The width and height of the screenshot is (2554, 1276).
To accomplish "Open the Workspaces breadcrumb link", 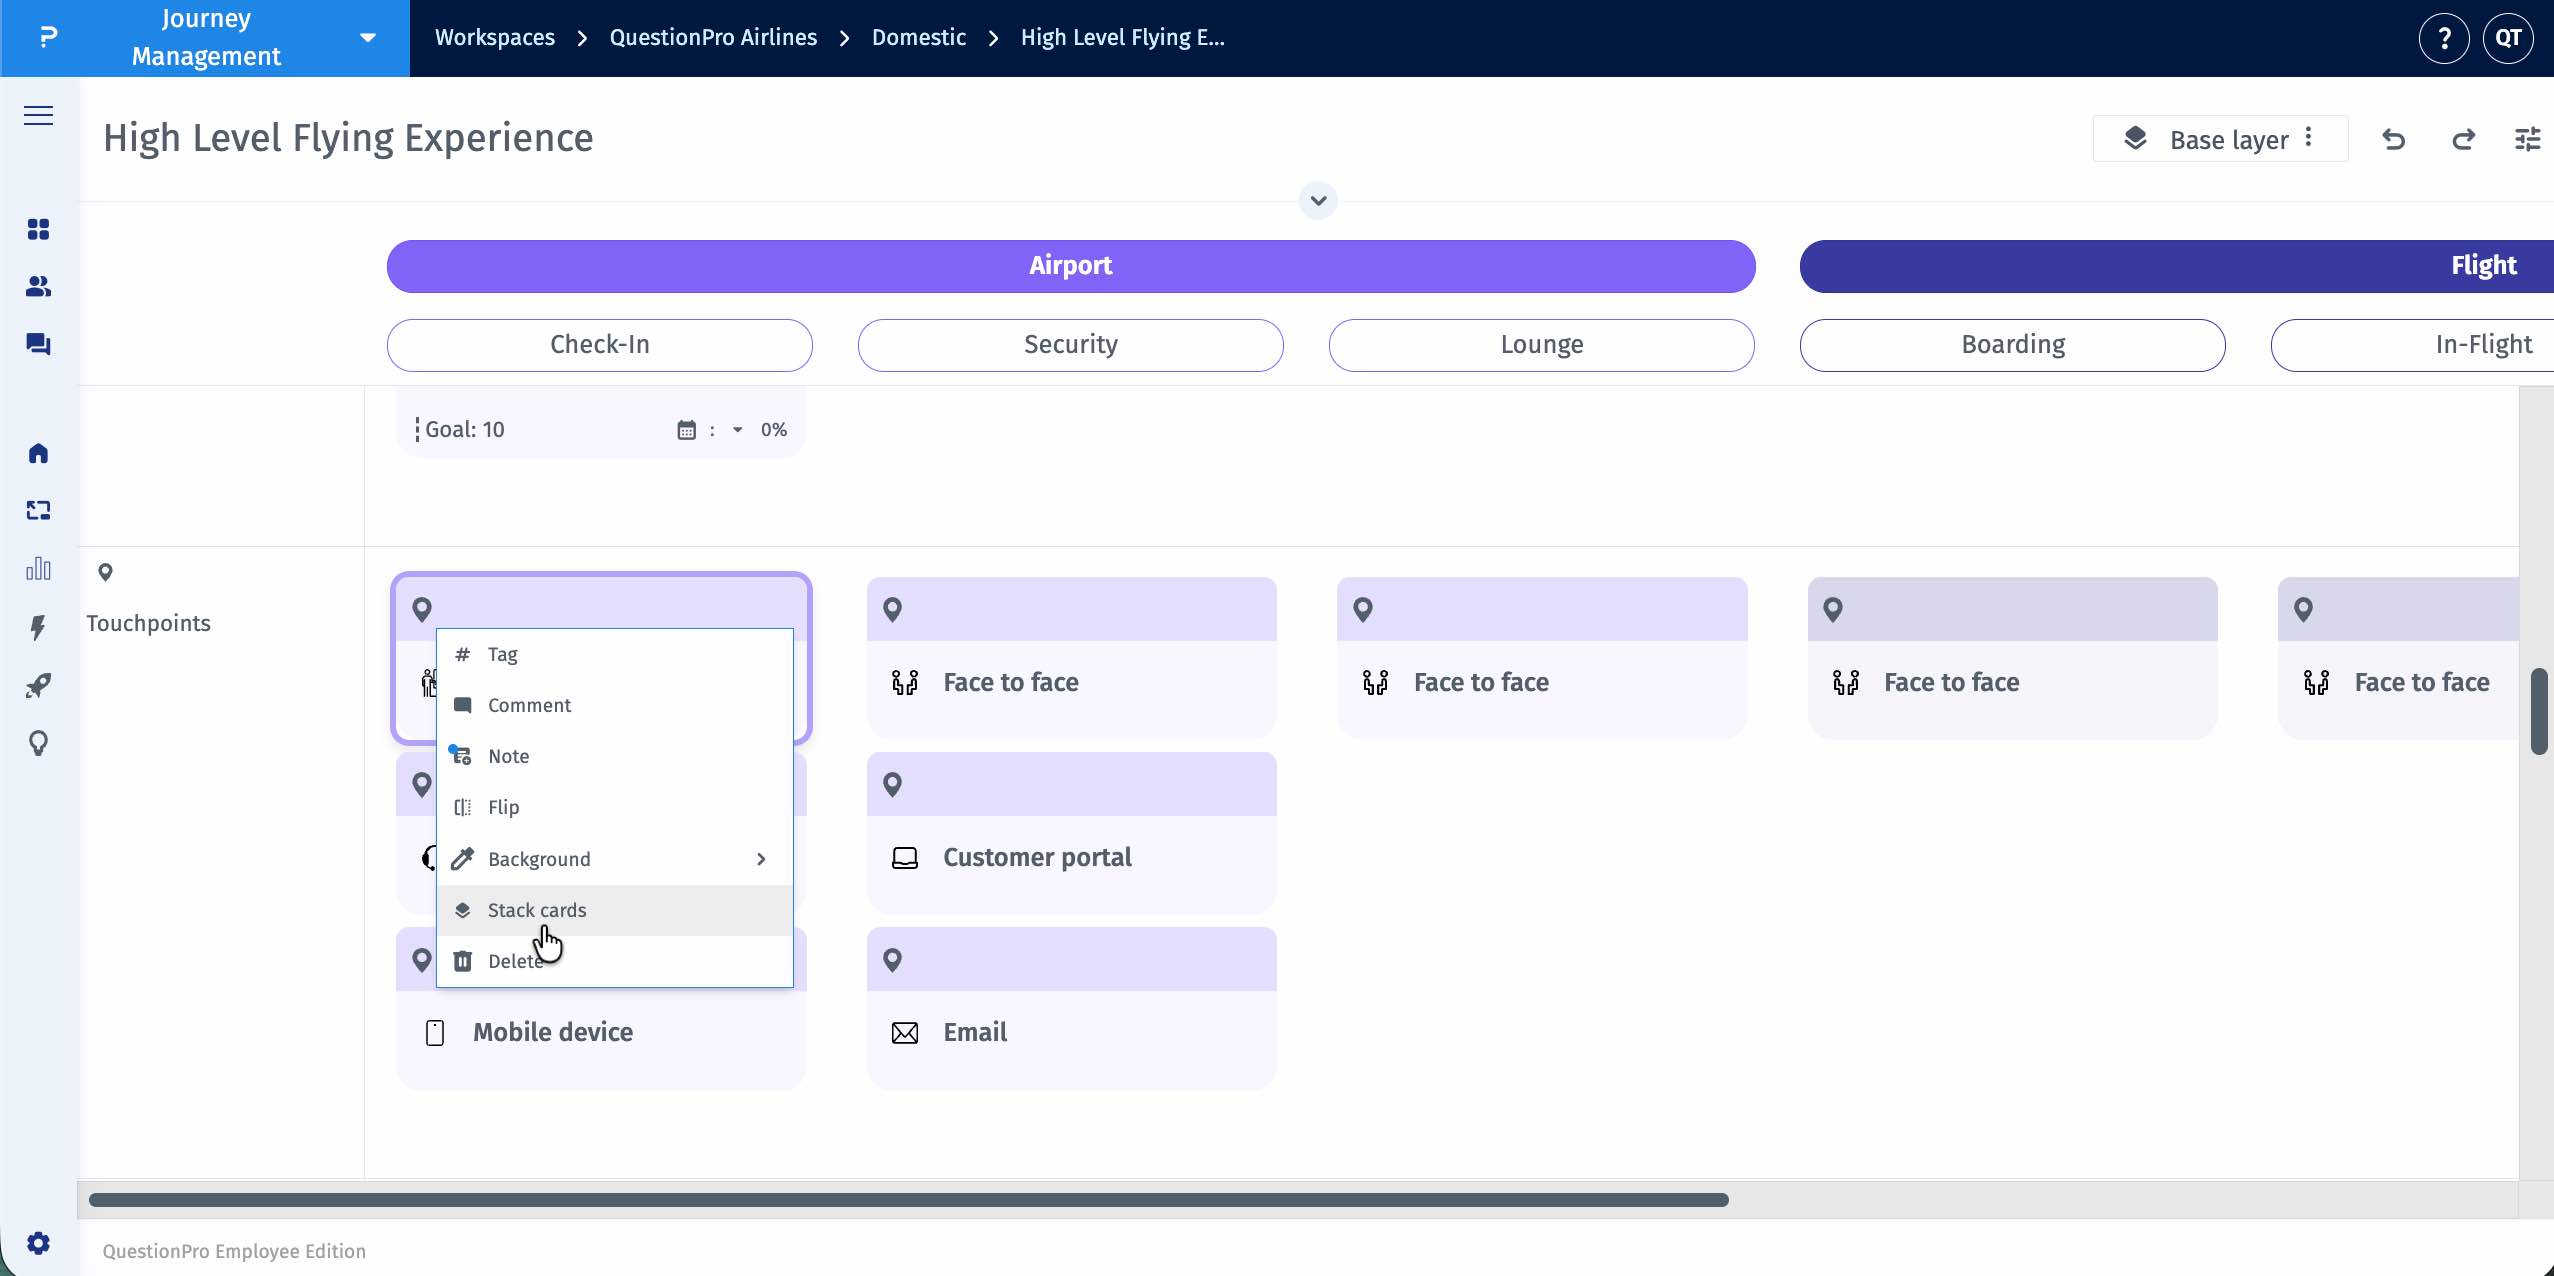I will pos(494,37).
